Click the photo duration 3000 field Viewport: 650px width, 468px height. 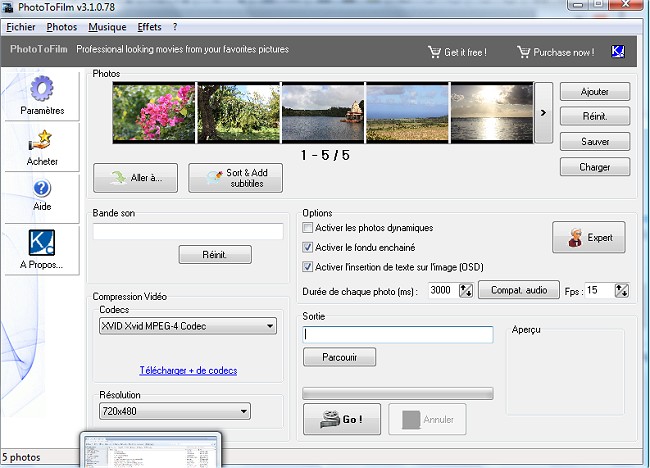click(444, 290)
